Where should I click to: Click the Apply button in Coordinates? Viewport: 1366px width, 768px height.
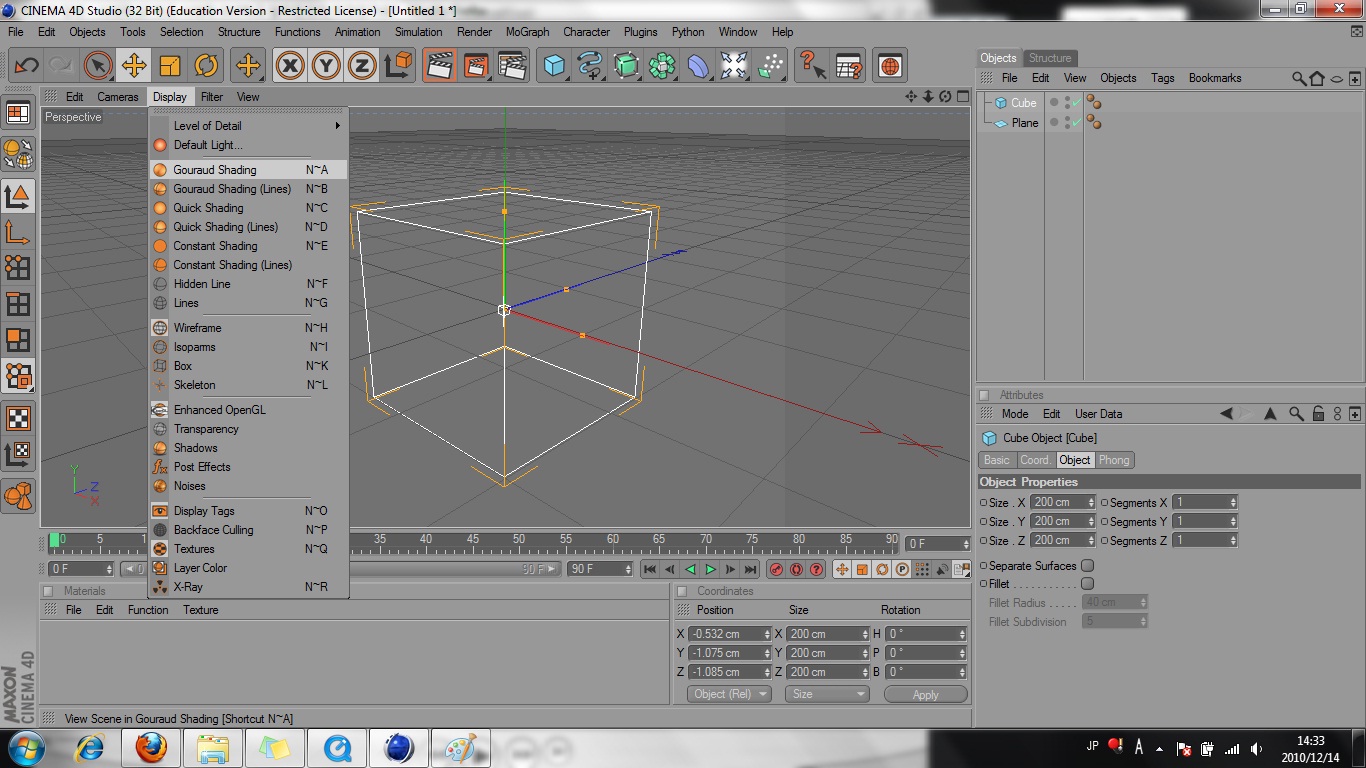(925, 694)
